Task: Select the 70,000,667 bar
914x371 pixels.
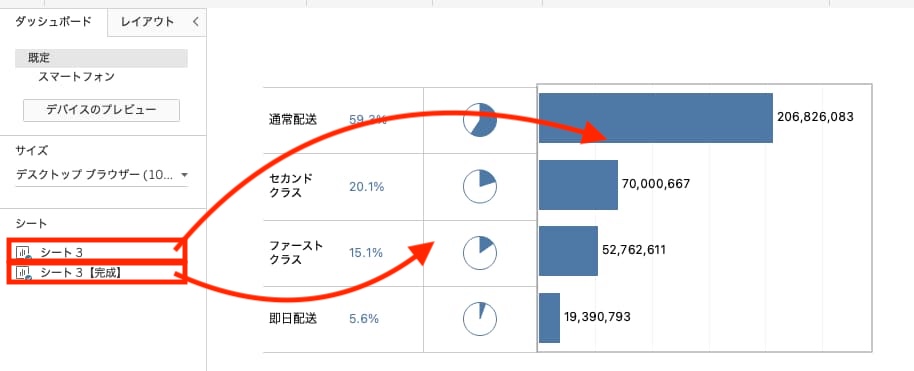Action: tap(578, 184)
